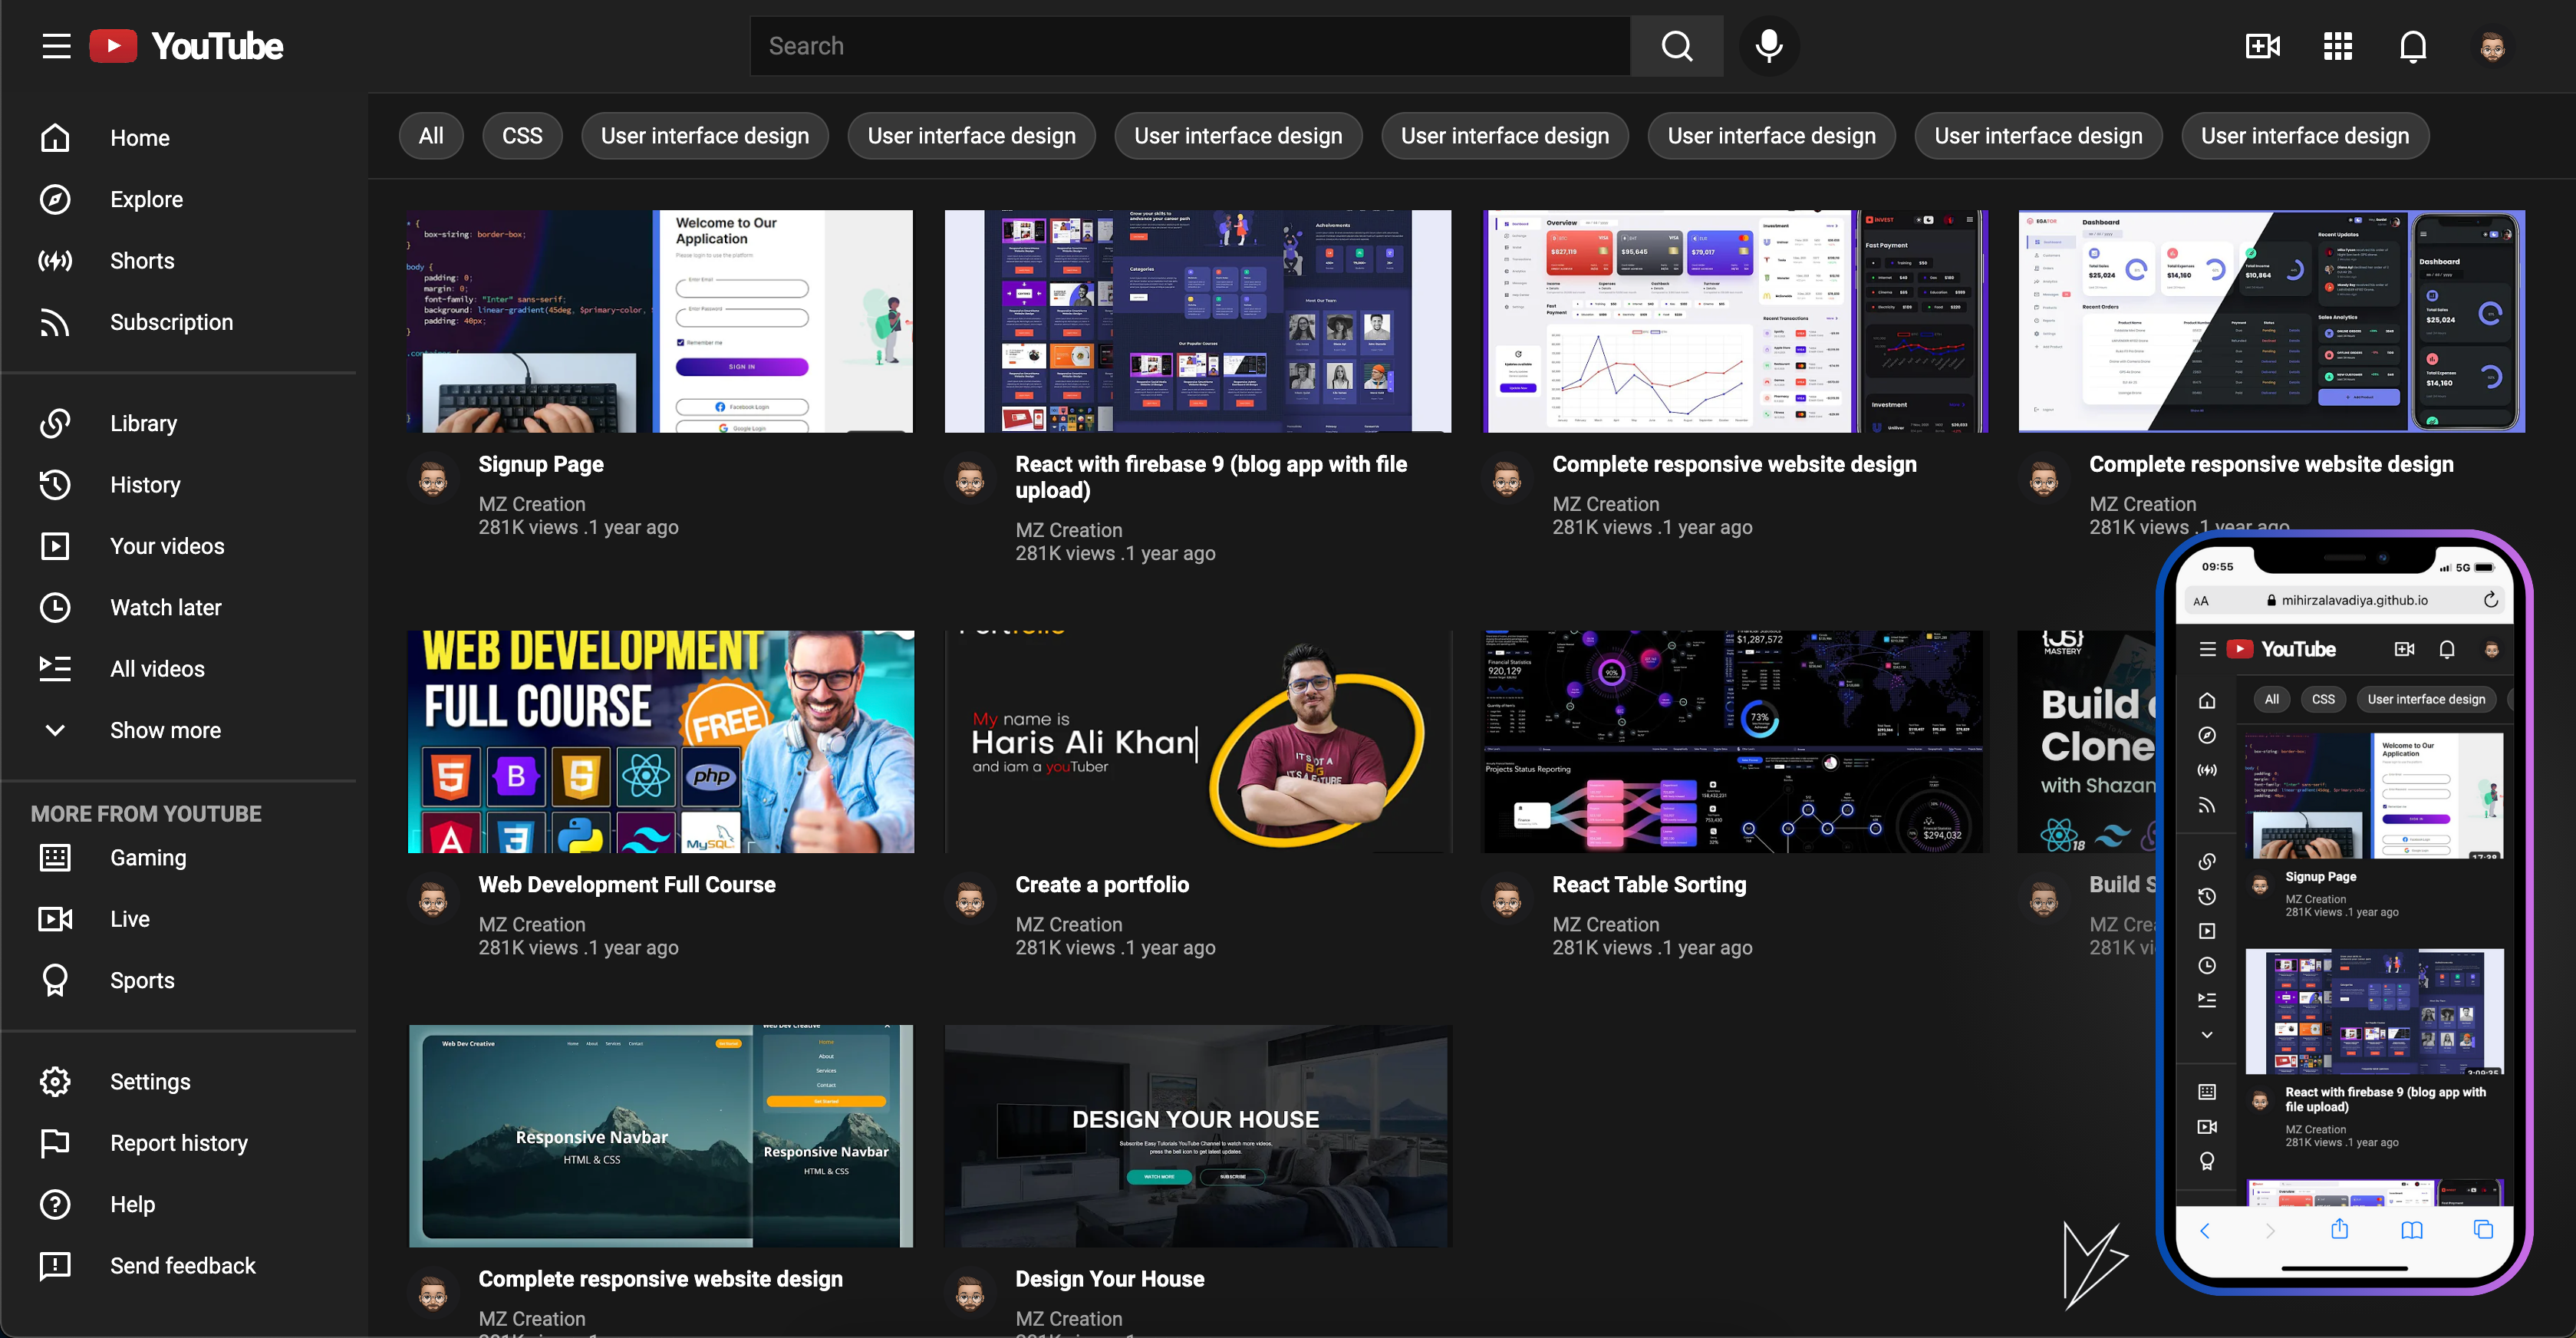
Task: Click MZ Creation channel name under Create a portfolio
Action: coord(1068,925)
